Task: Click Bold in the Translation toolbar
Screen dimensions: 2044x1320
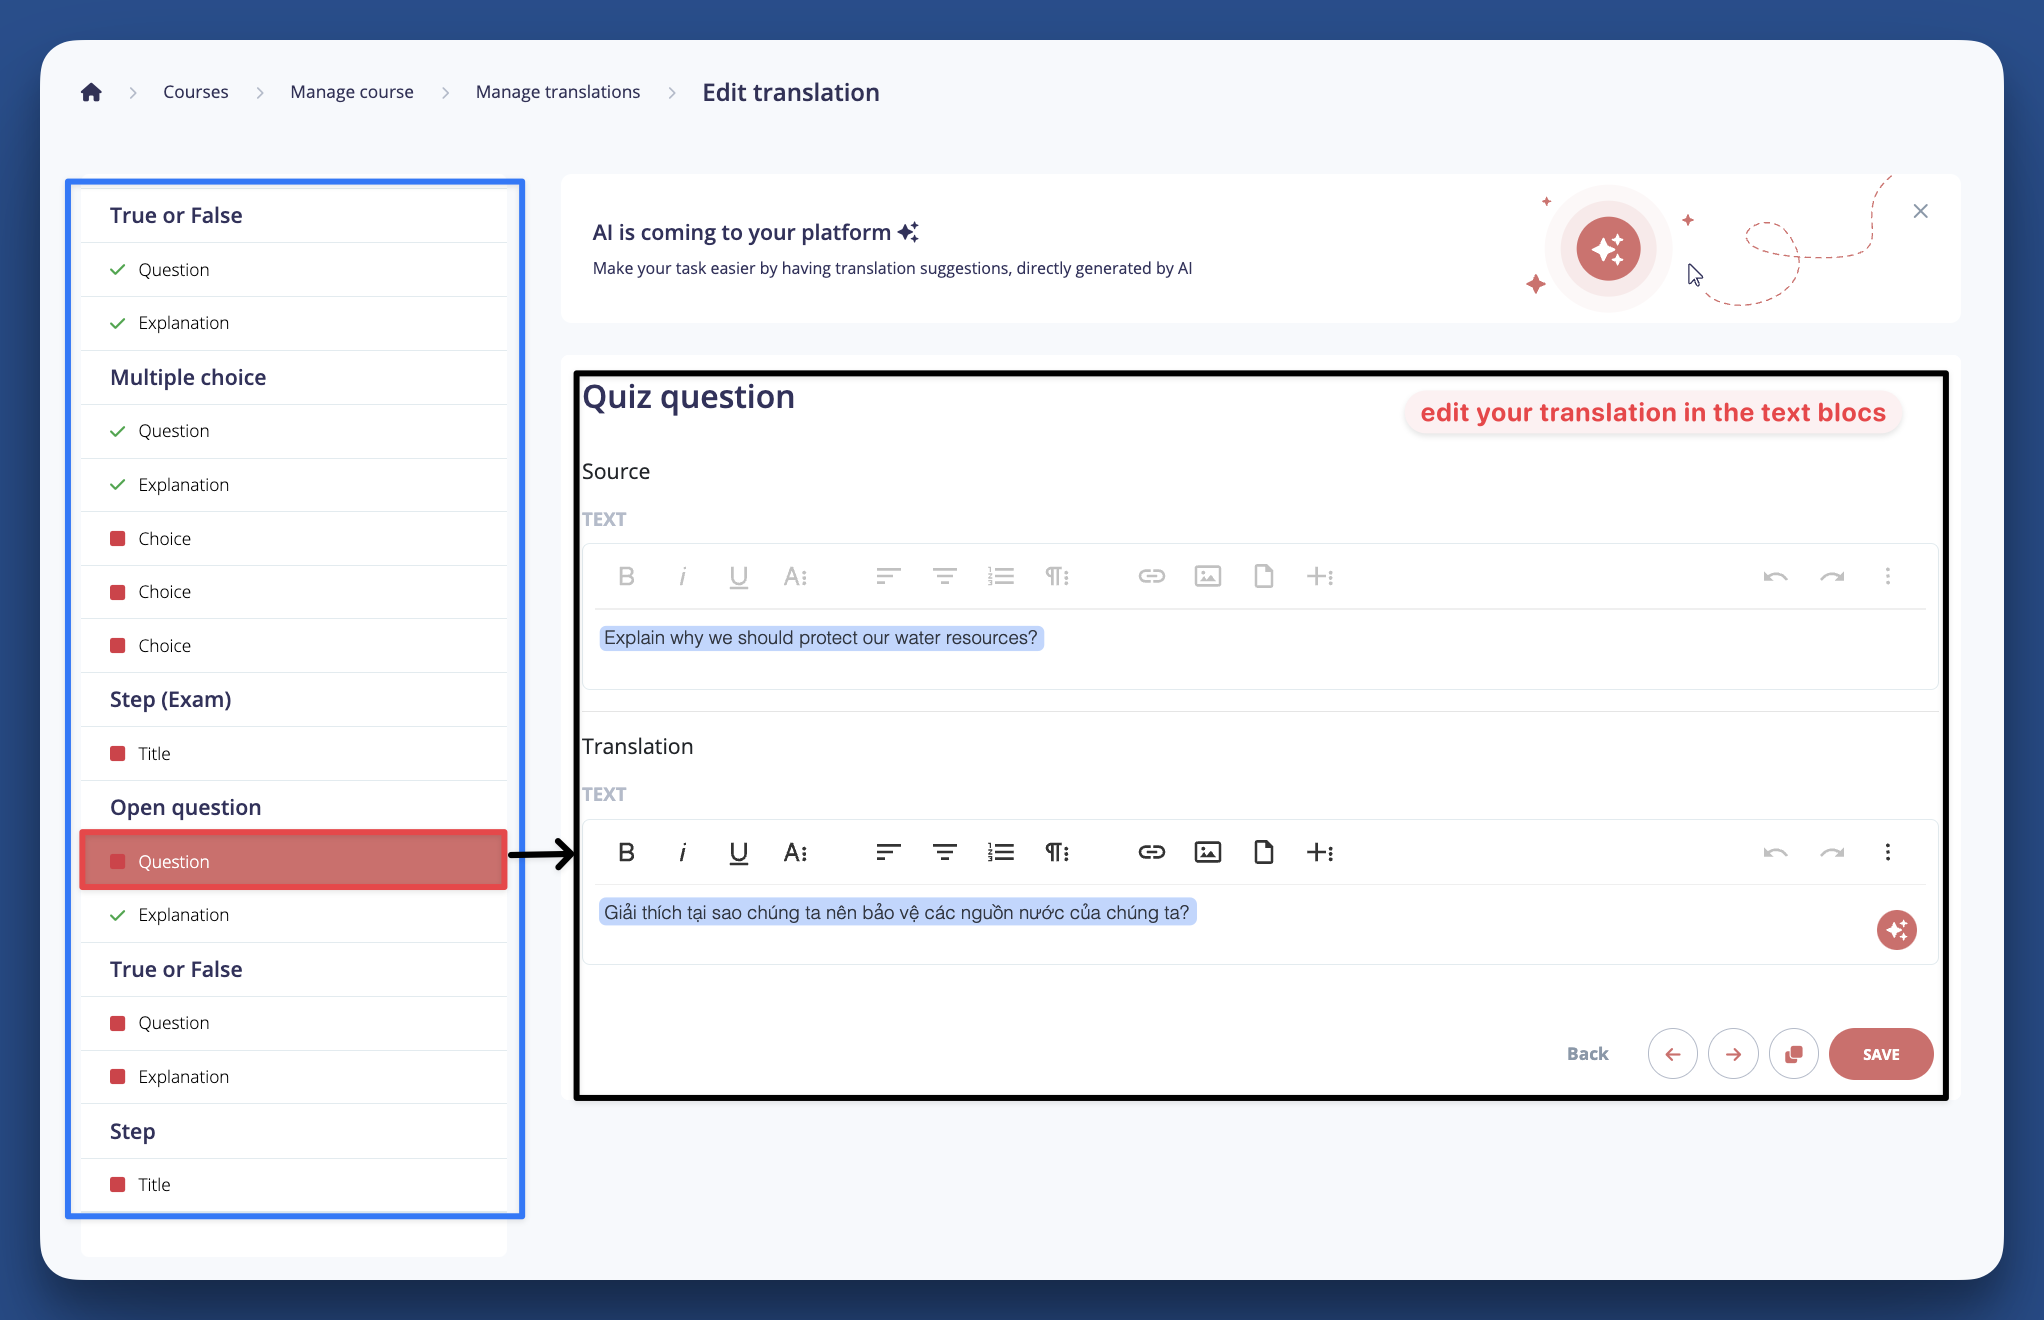Action: 626,852
